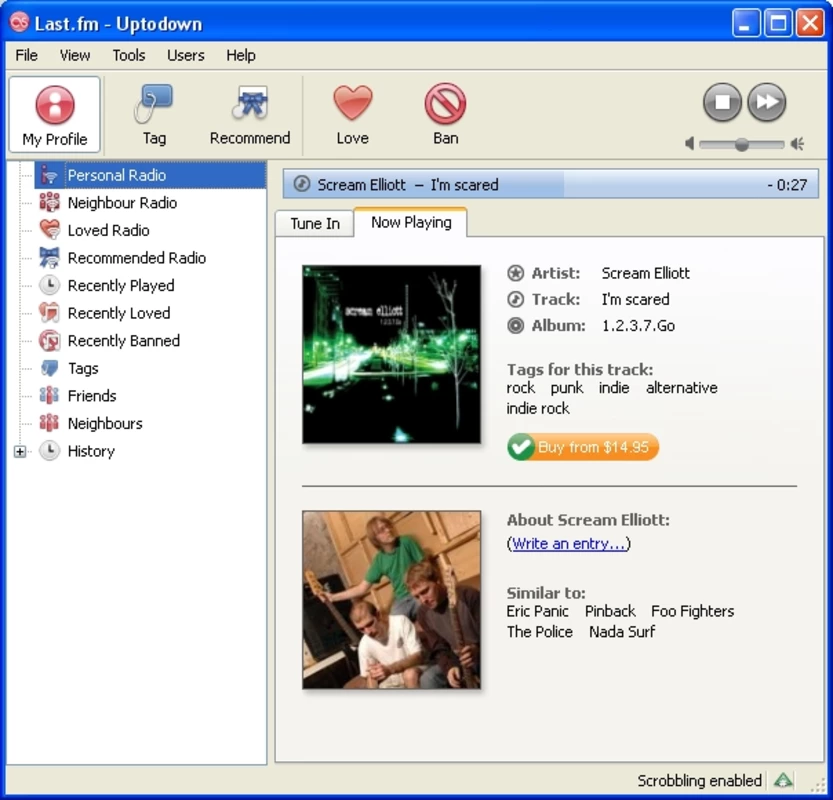Click the Recently Loved heart icon
The image size is (833, 800).
click(49, 313)
